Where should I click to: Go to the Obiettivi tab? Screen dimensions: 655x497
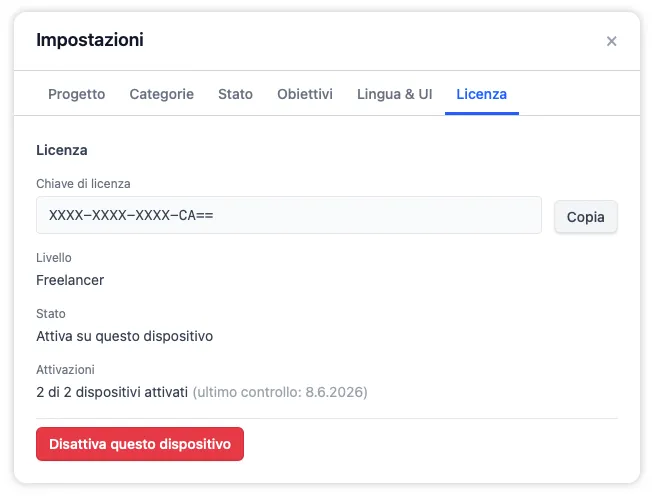coord(305,94)
